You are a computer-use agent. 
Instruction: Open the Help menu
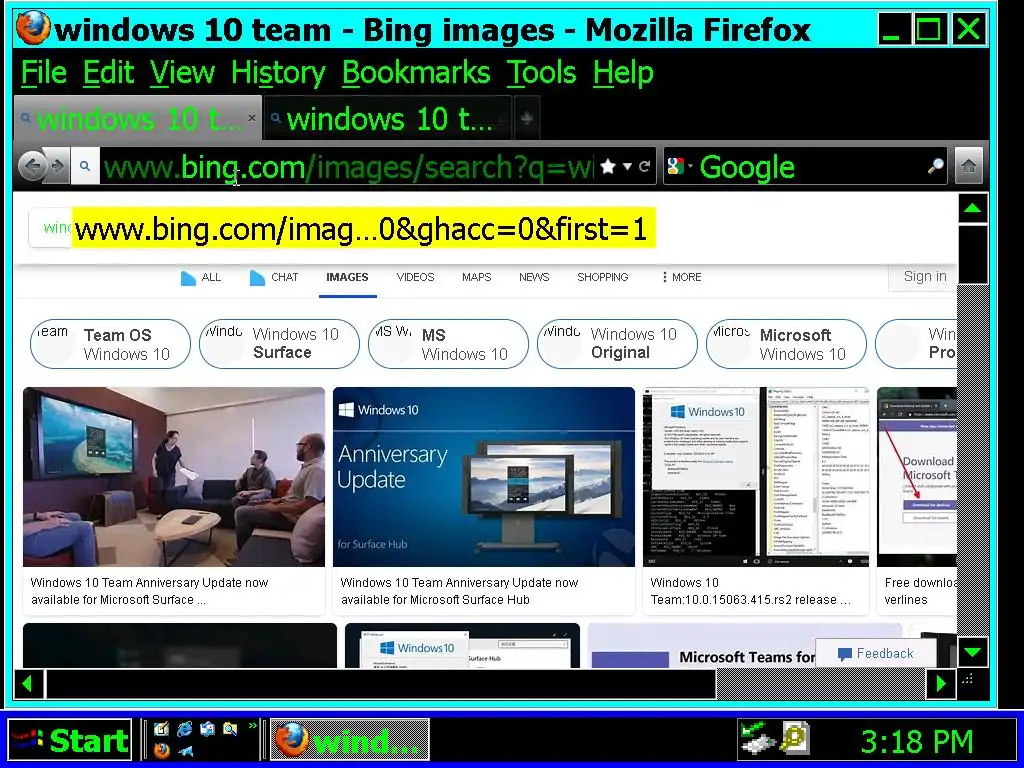click(x=623, y=72)
